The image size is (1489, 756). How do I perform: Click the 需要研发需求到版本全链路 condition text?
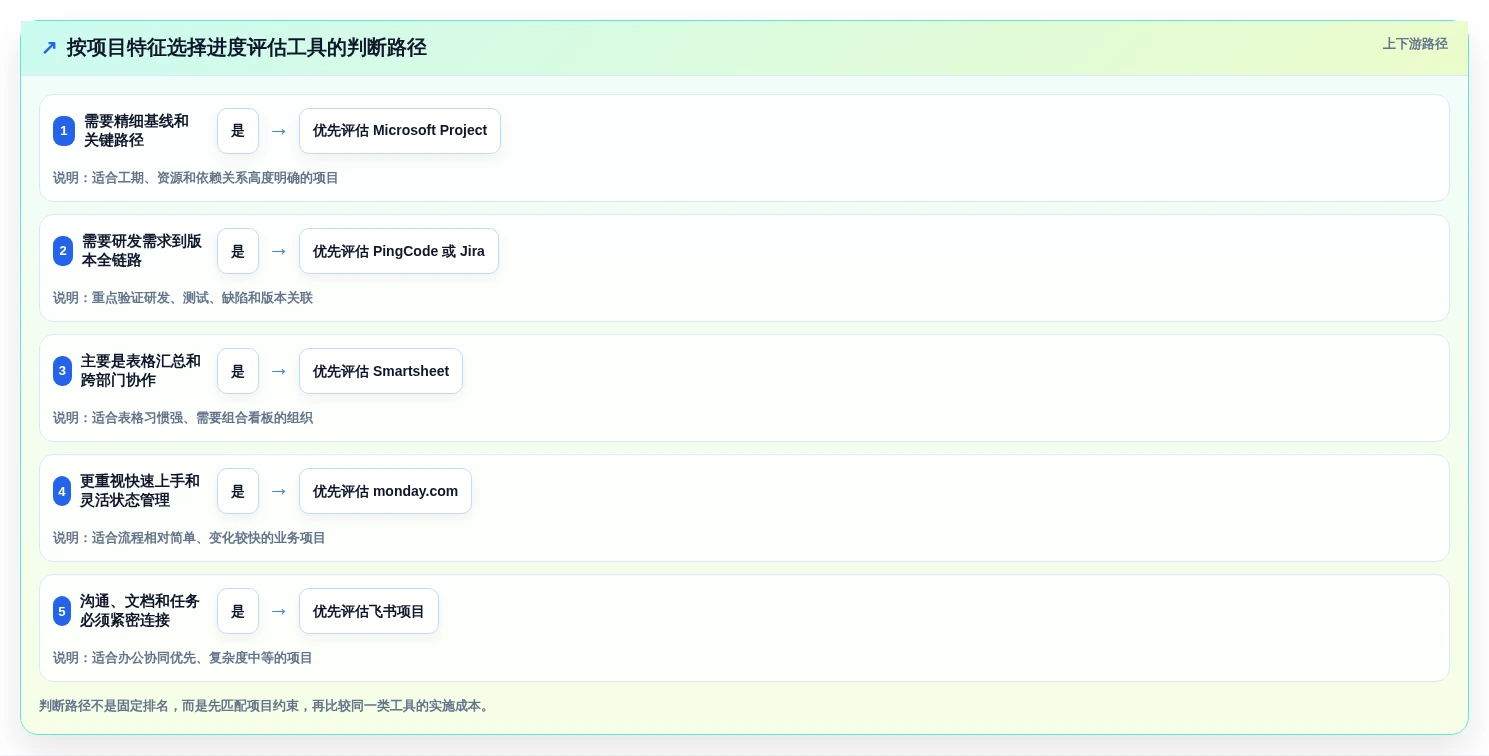[142, 251]
